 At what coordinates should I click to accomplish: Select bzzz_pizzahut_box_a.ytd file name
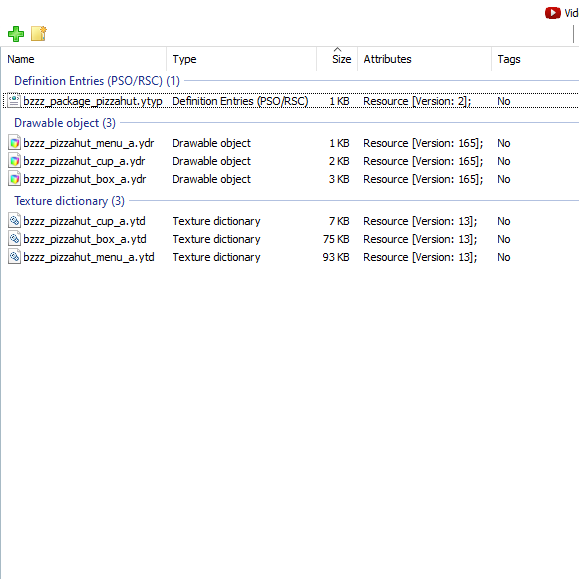click(85, 239)
